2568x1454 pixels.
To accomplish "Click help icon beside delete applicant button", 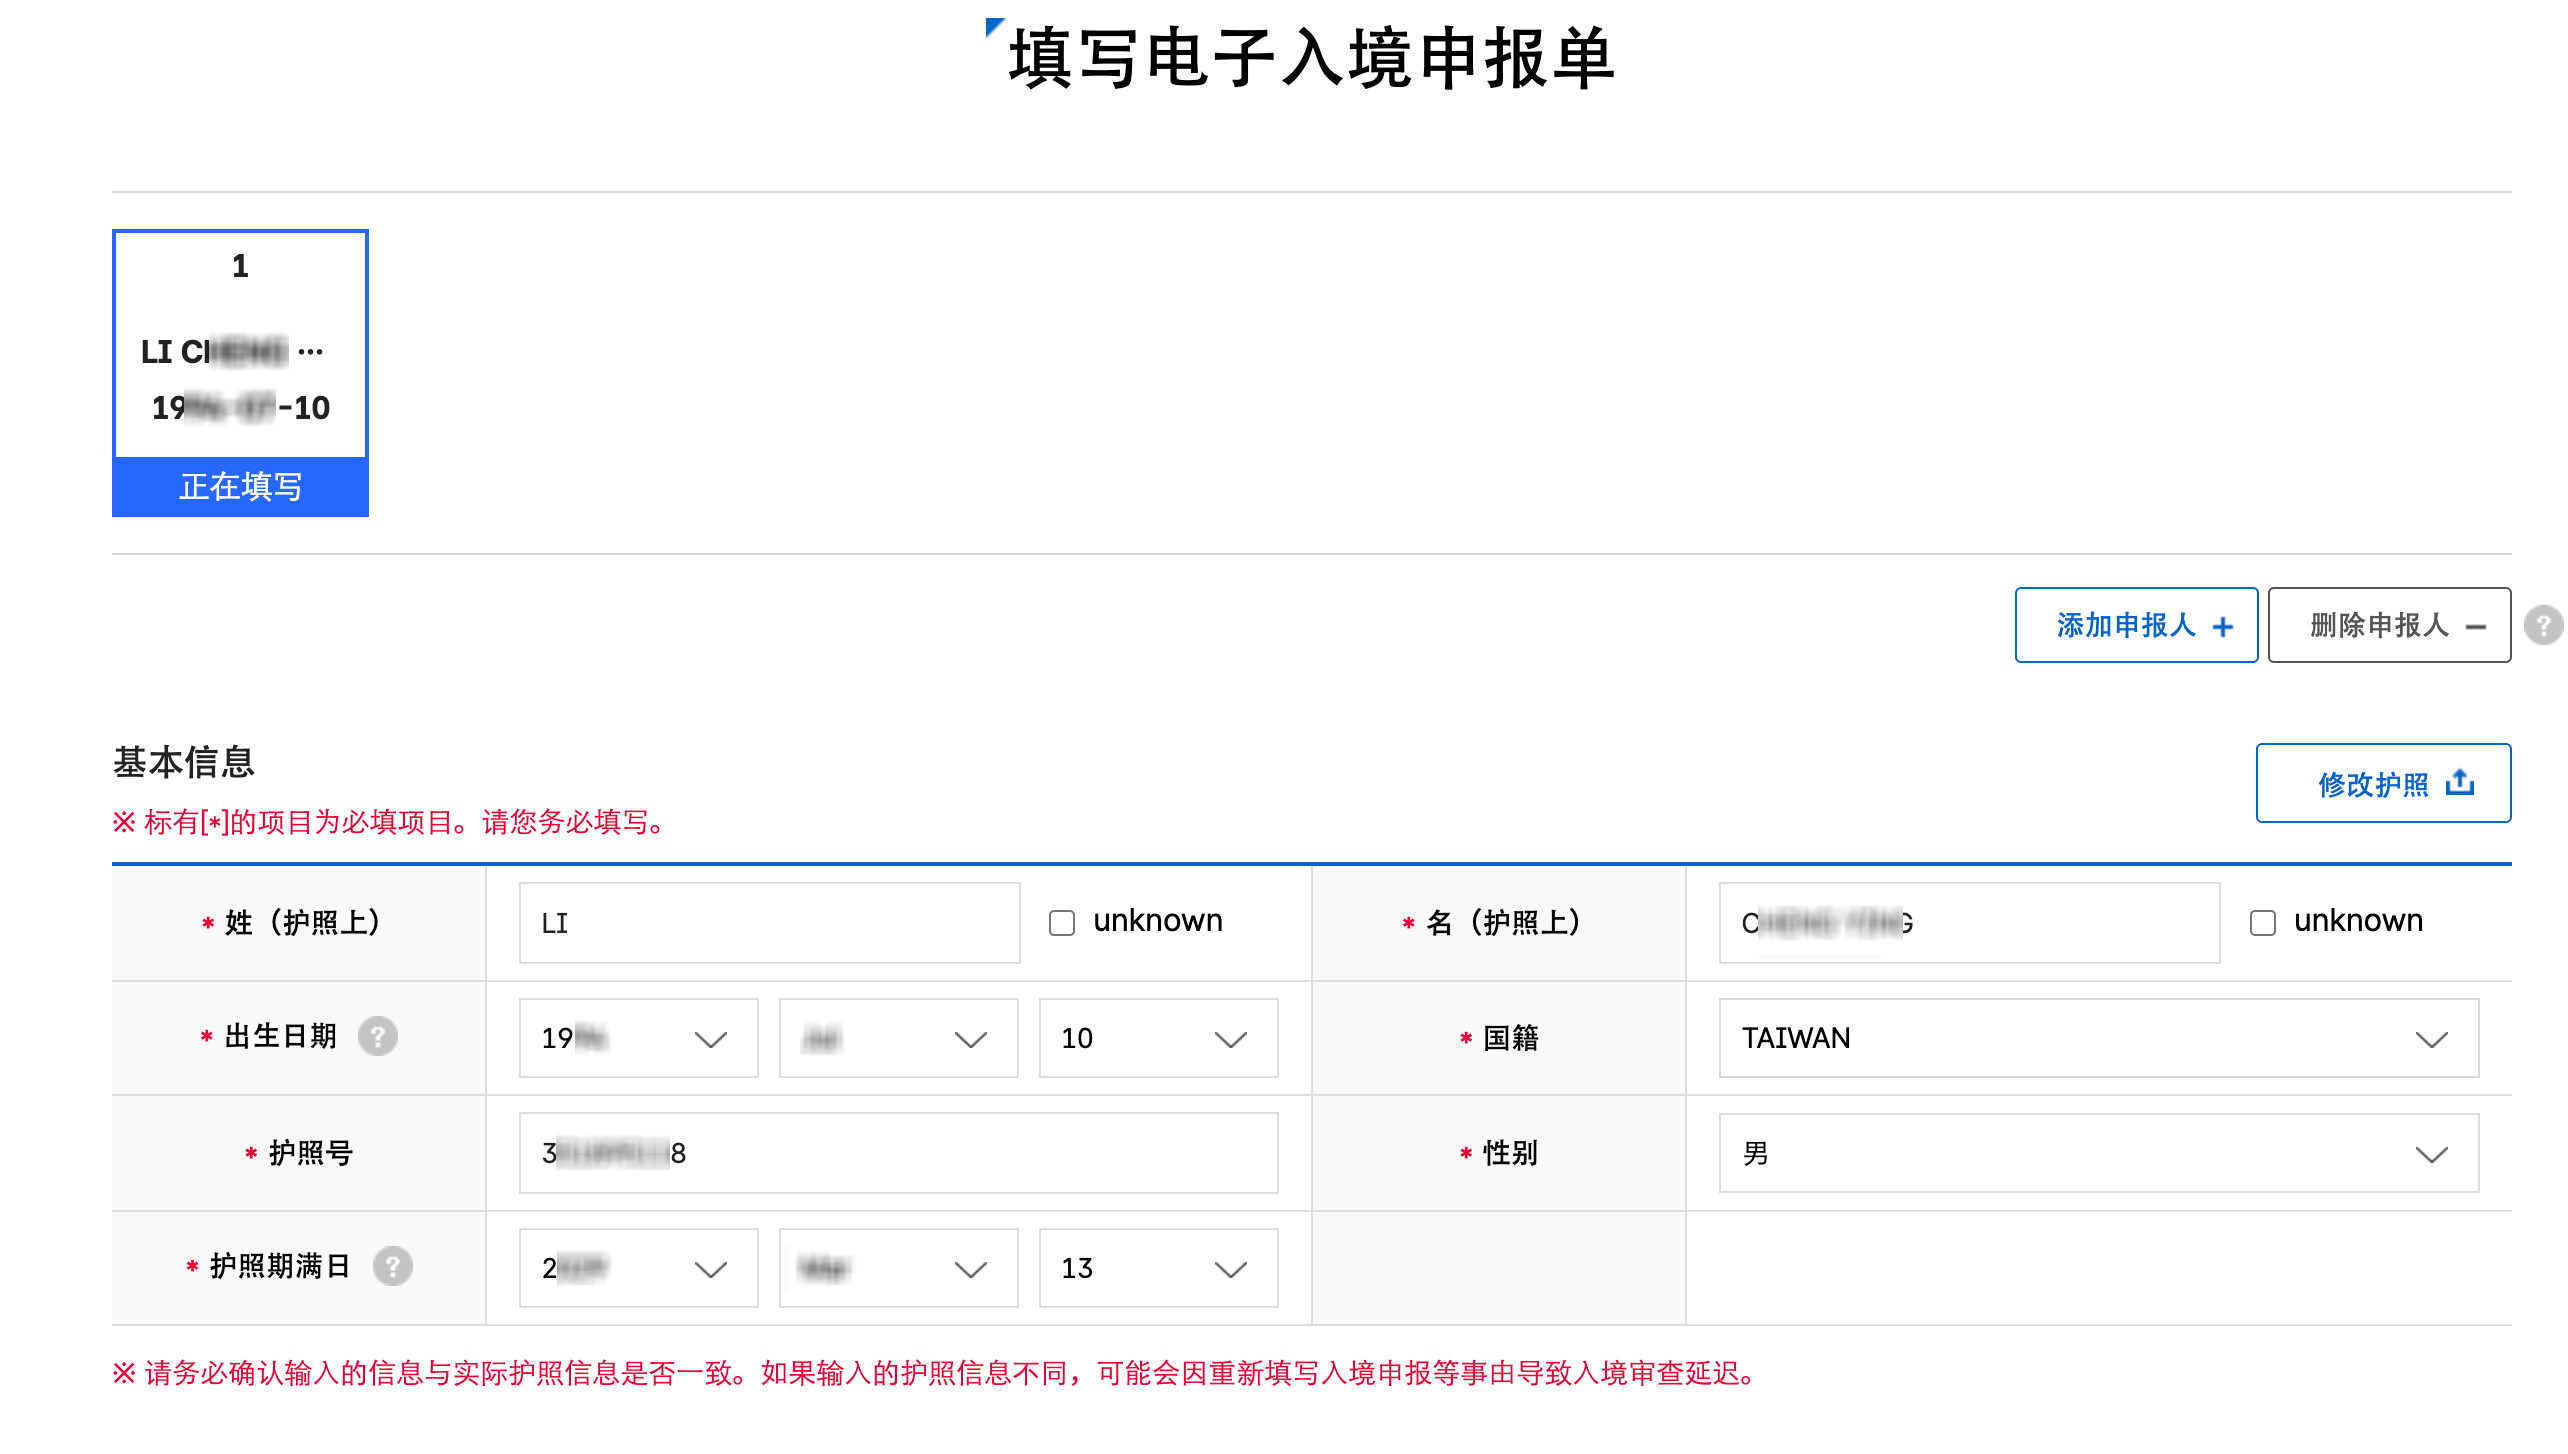I will pyautogui.click(x=2542, y=626).
